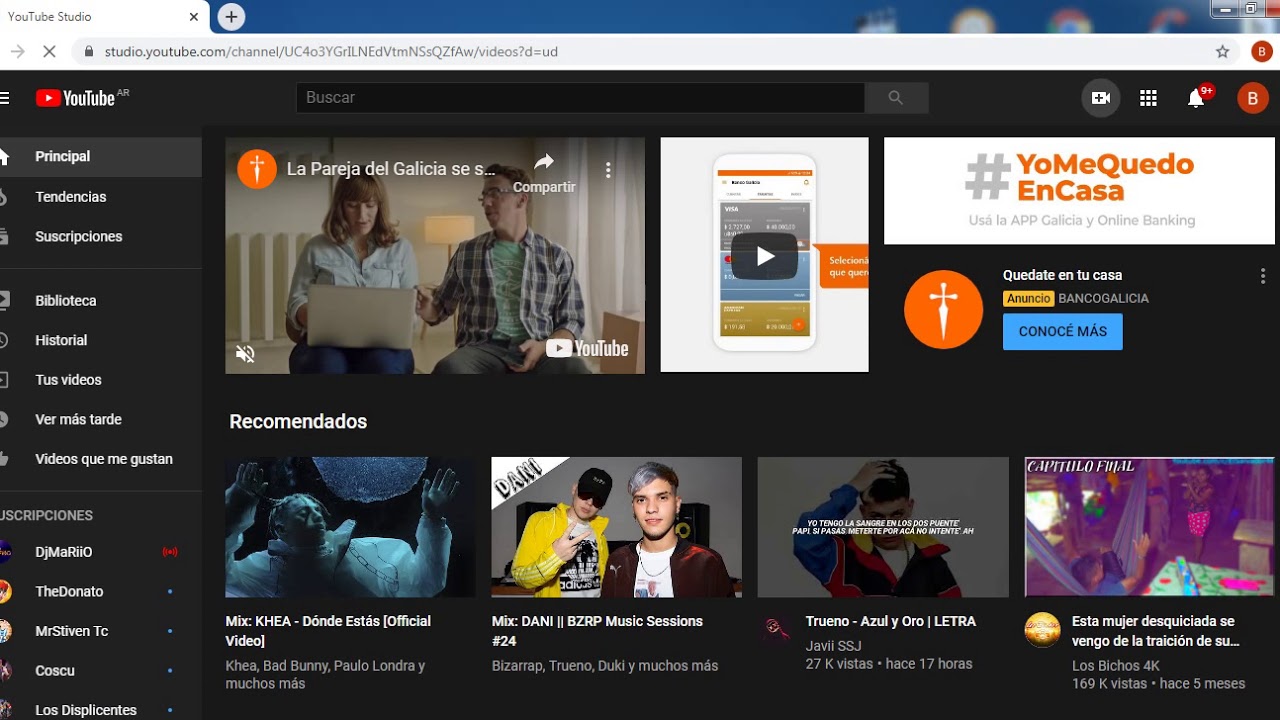Image resolution: width=1280 pixels, height=720 pixels.
Task: Open the YouTube apps grid icon
Action: pyautogui.click(x=1148, y=98)
